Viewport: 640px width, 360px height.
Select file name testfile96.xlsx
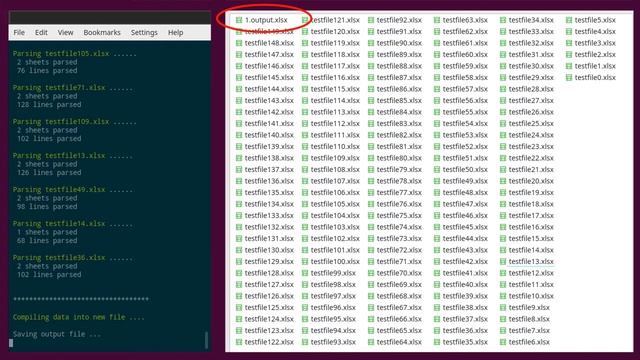333,307
